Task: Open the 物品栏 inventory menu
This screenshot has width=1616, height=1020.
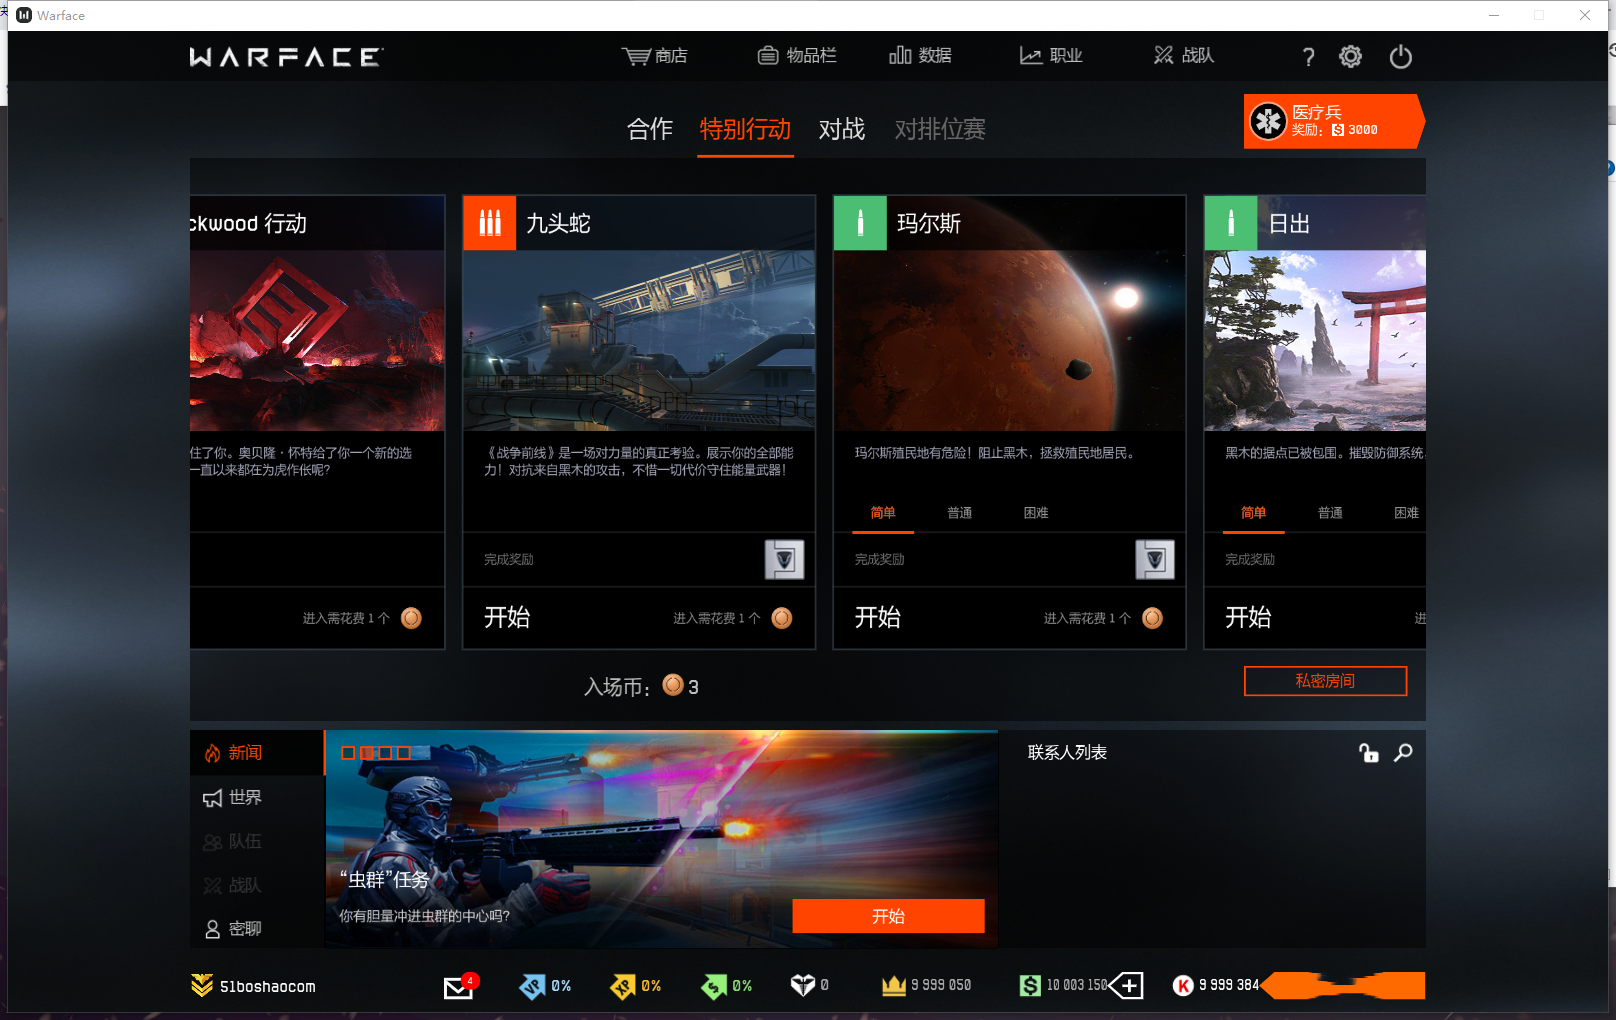Action: coord(797,56)
